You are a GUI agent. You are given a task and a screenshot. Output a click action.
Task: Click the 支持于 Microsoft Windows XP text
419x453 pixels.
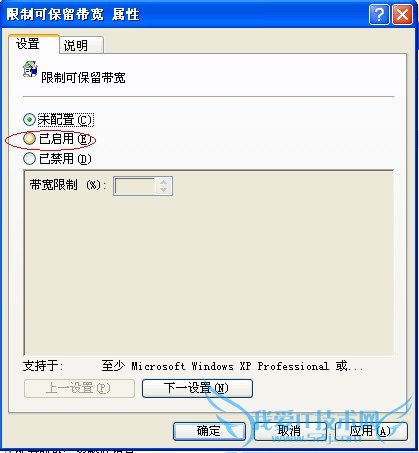[193, 366]
